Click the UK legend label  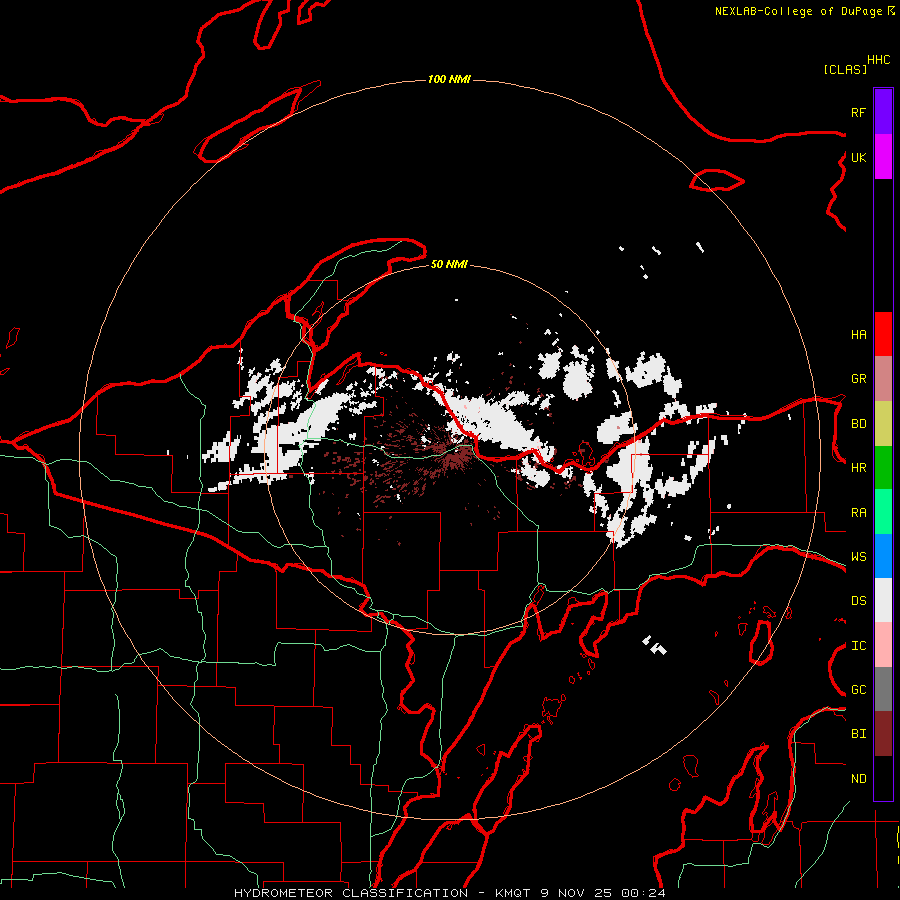[x=858, y=157]
